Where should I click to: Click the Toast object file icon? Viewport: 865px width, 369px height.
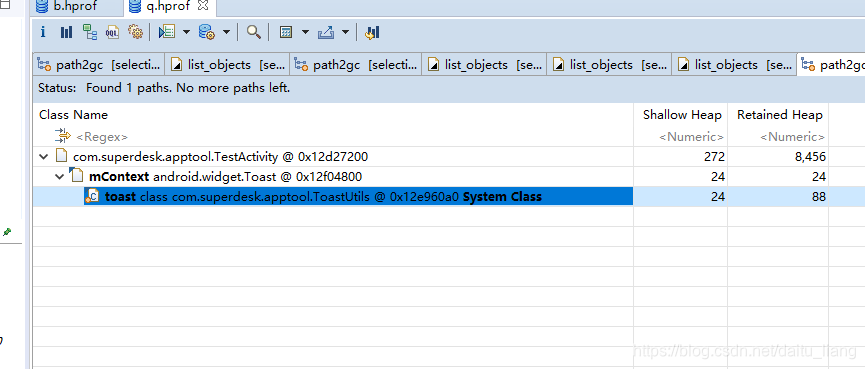pos(76,176)
